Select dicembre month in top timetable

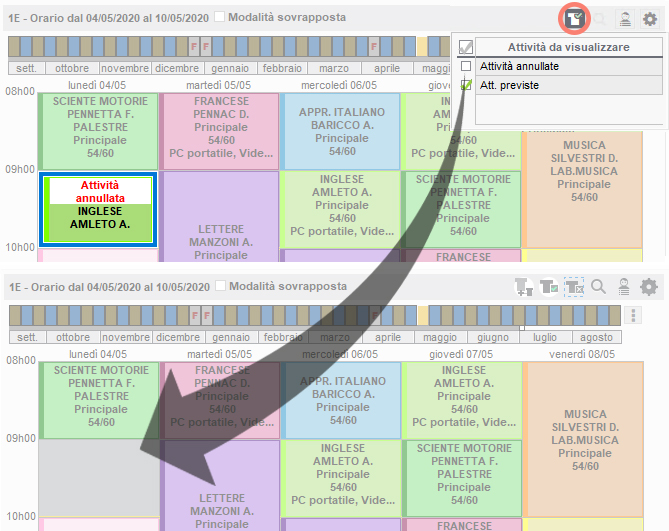coord(177,68)
